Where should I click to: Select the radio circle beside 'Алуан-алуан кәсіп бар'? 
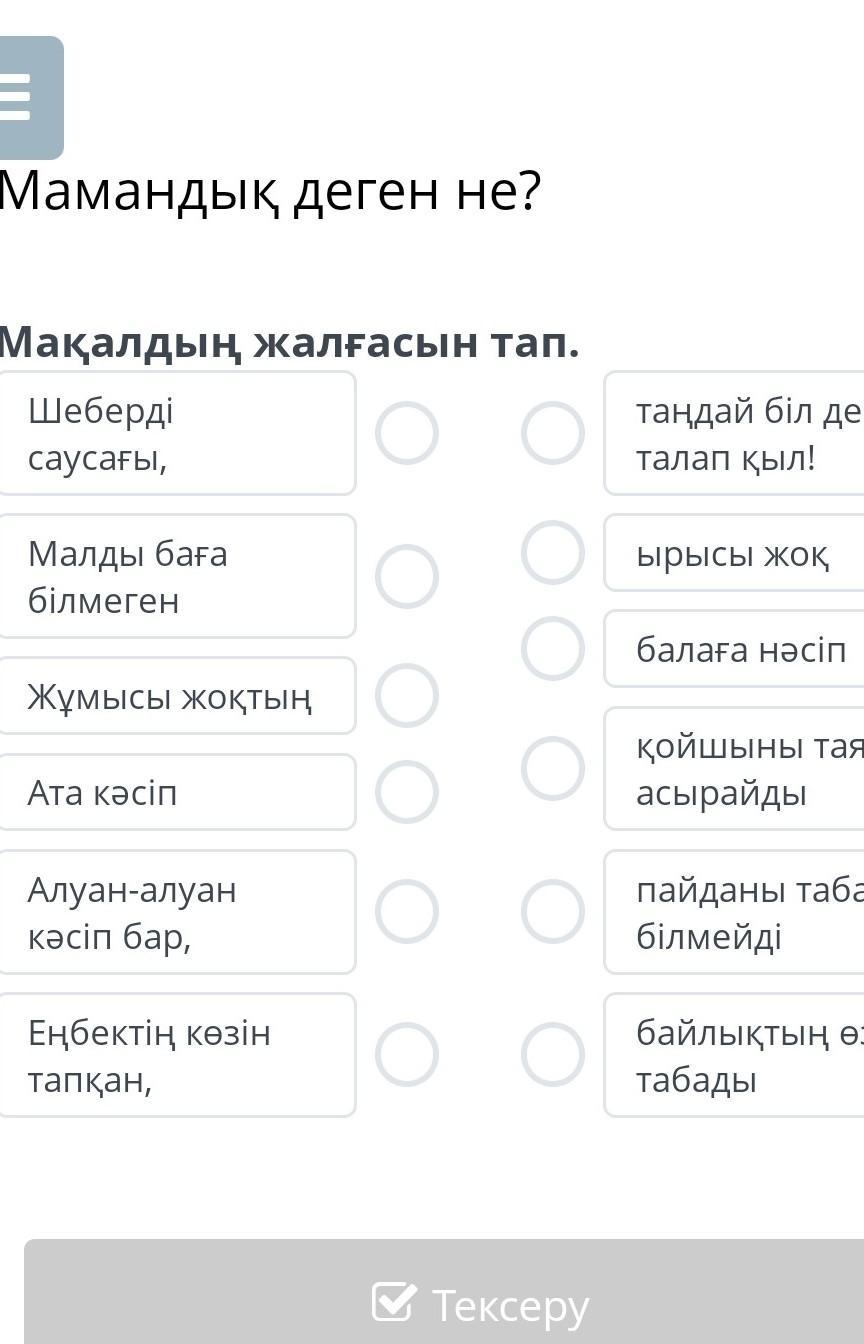pyautogui.click(x=407, y=912)
